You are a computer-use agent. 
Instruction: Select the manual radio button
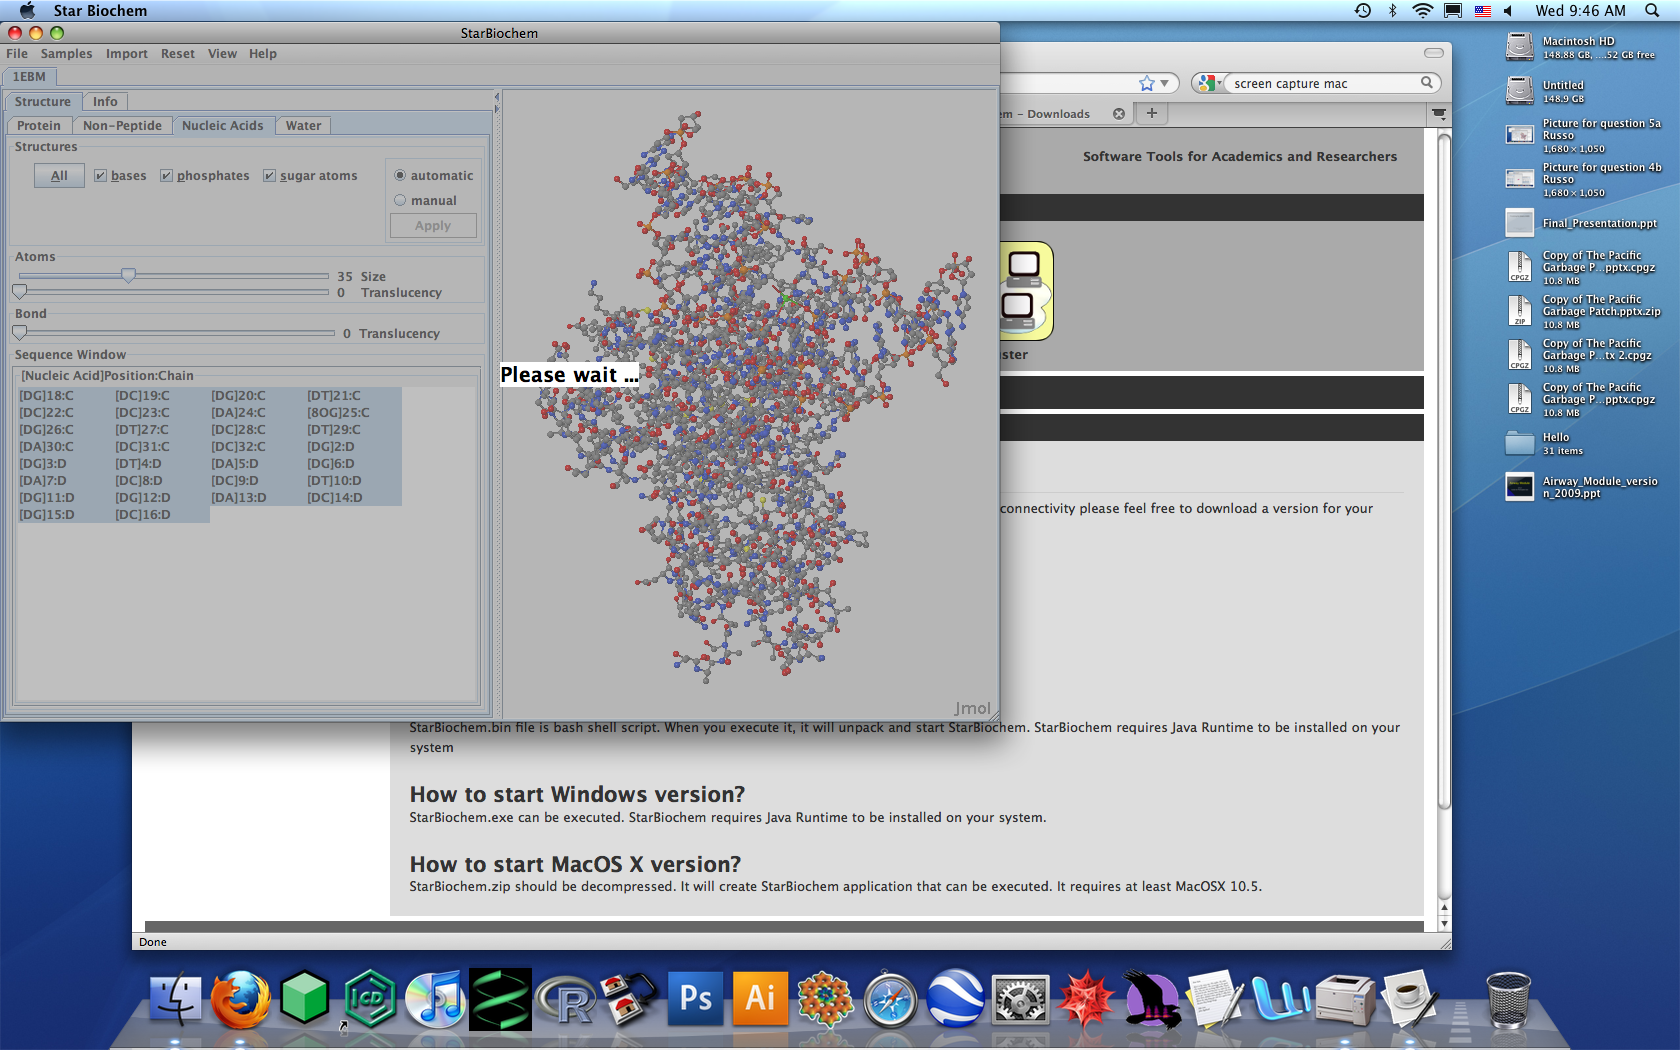click(400, 200)
